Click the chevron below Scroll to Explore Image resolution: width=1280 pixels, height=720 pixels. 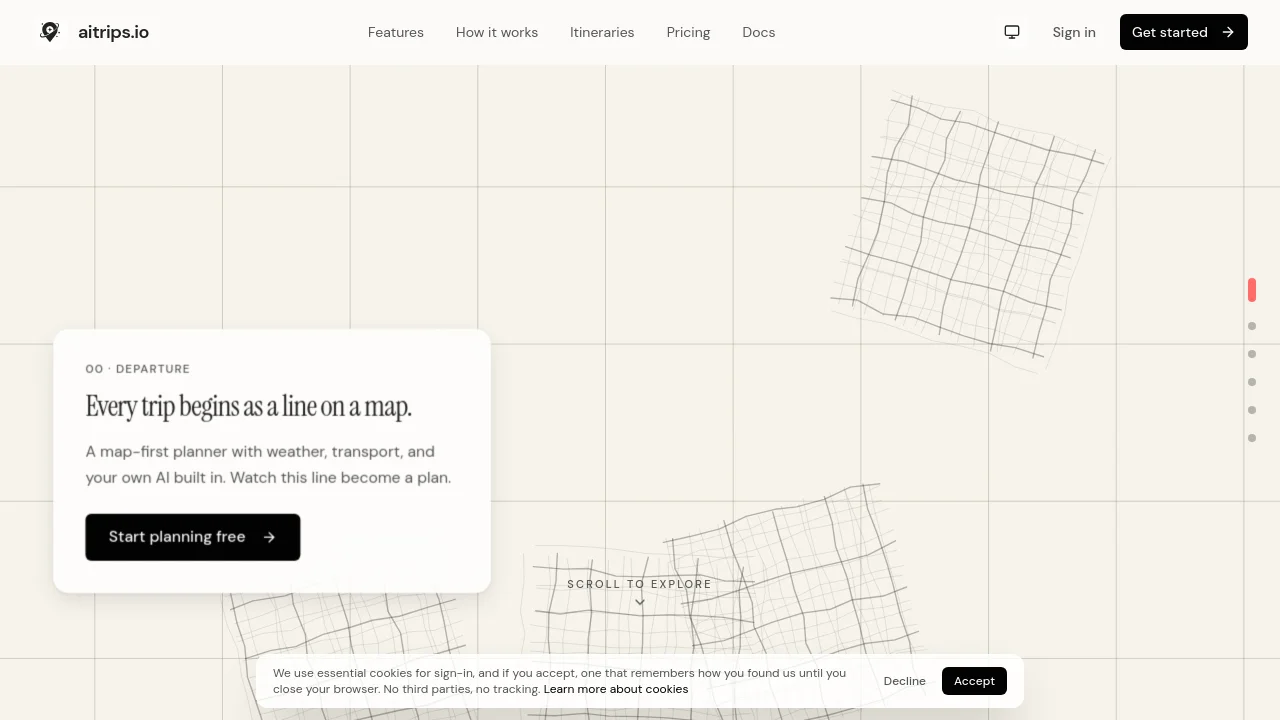(640, 602)
